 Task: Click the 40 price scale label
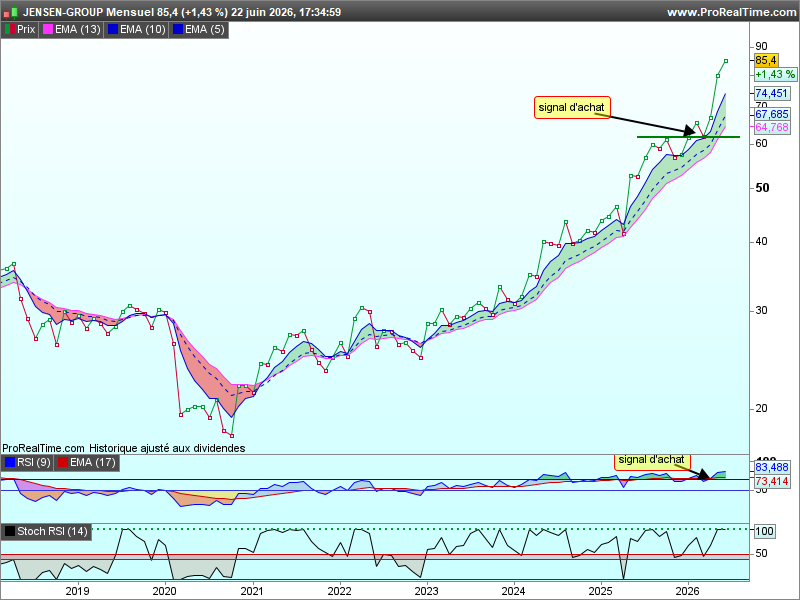[x=761, y=241]
